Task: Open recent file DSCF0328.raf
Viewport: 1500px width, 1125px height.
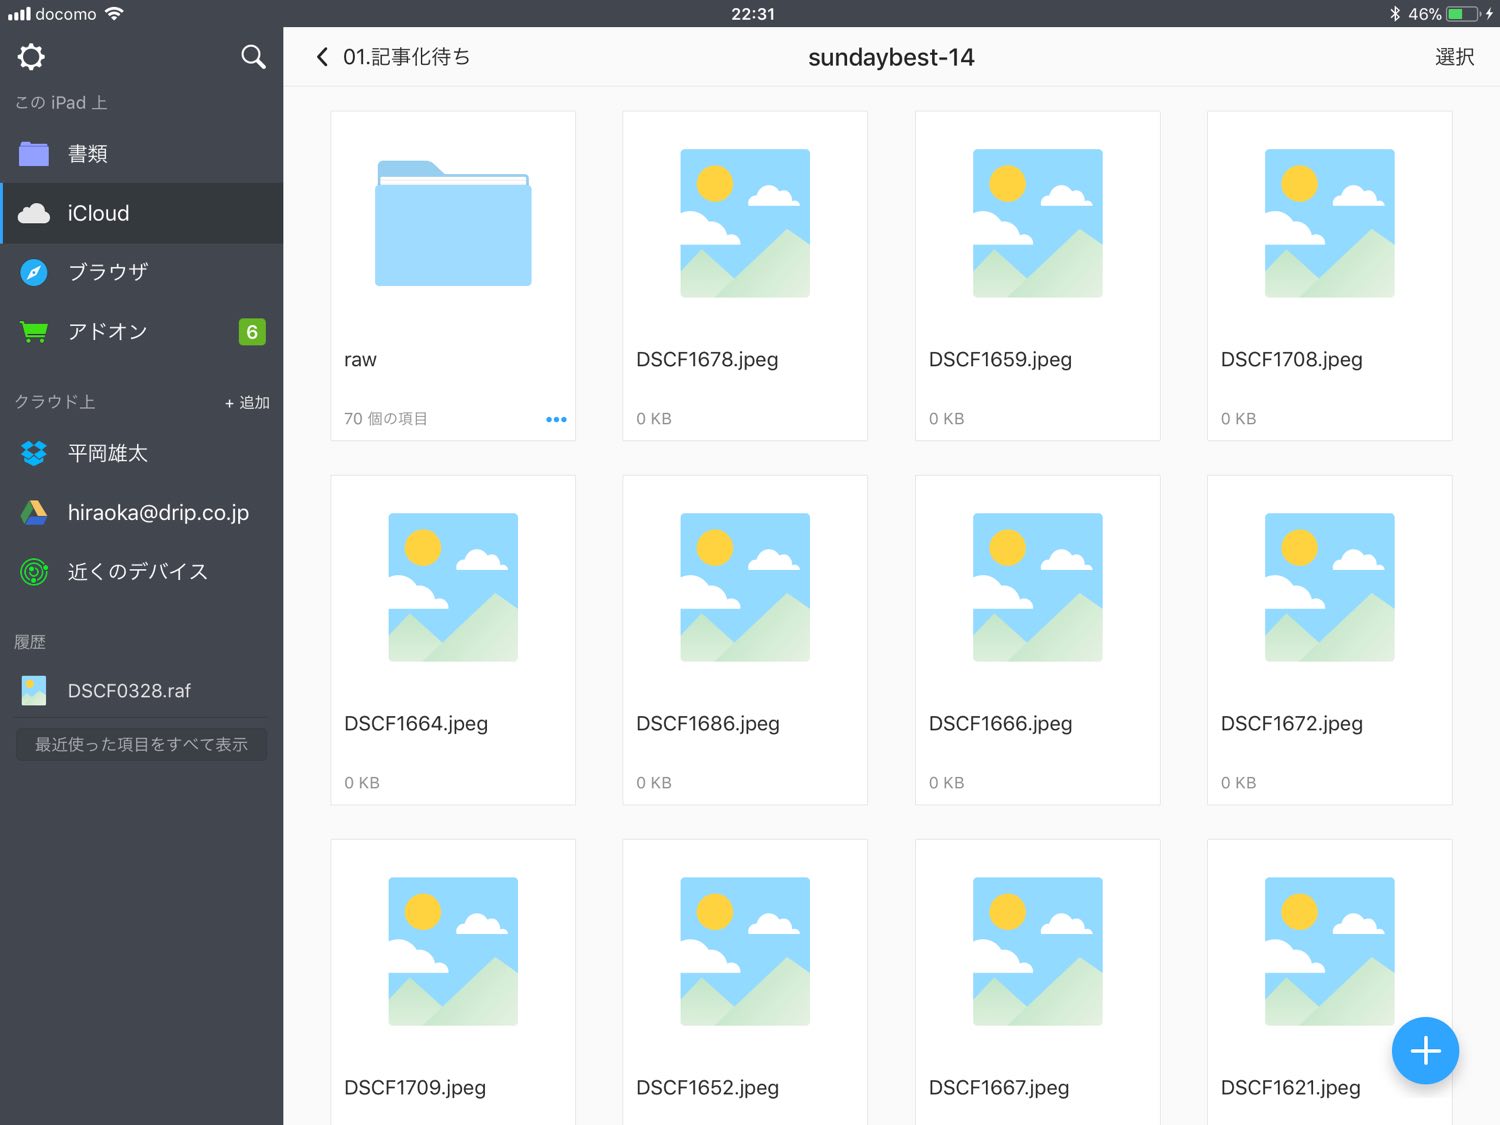Action: pyautogui.click(x=129, y=691)
